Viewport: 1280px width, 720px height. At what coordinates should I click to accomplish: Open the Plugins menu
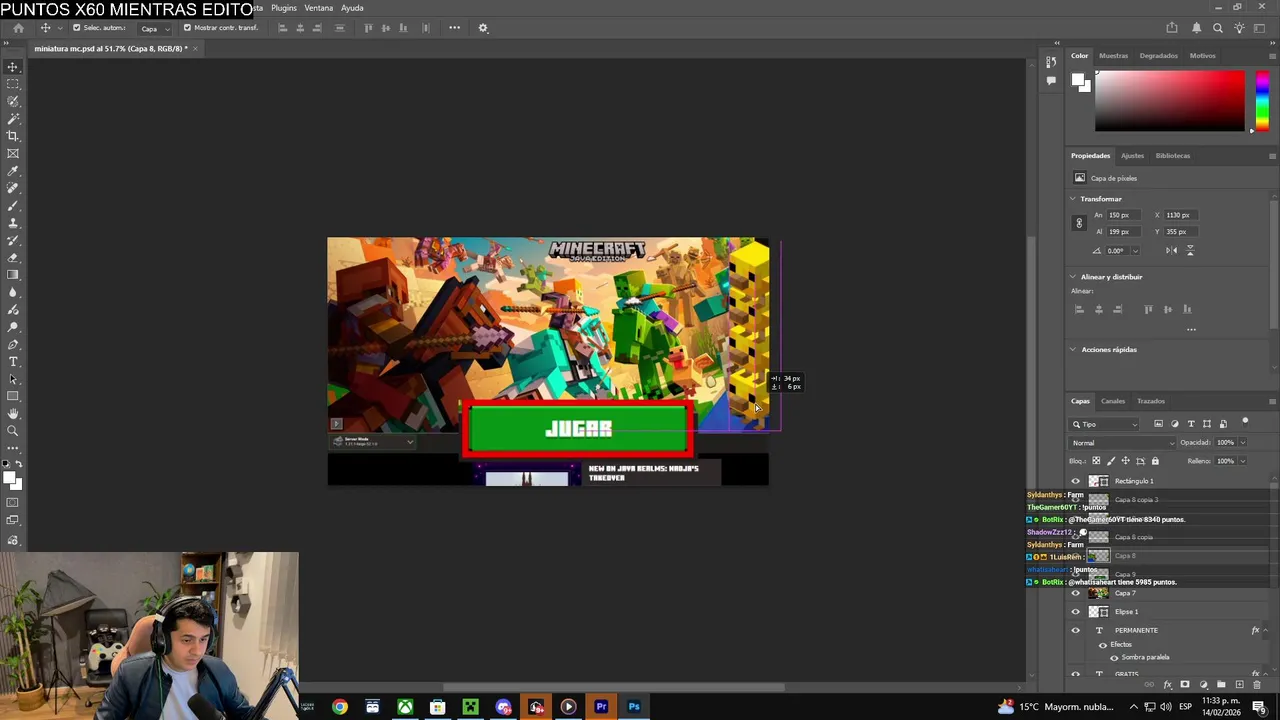pyautogui.click(x=284, y=8)
